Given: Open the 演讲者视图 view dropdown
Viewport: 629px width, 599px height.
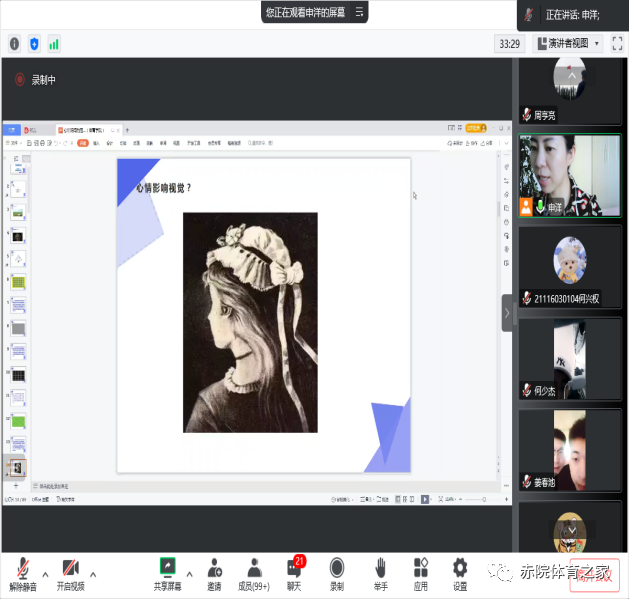Looking at the screenshot, I should coord(568,44).
